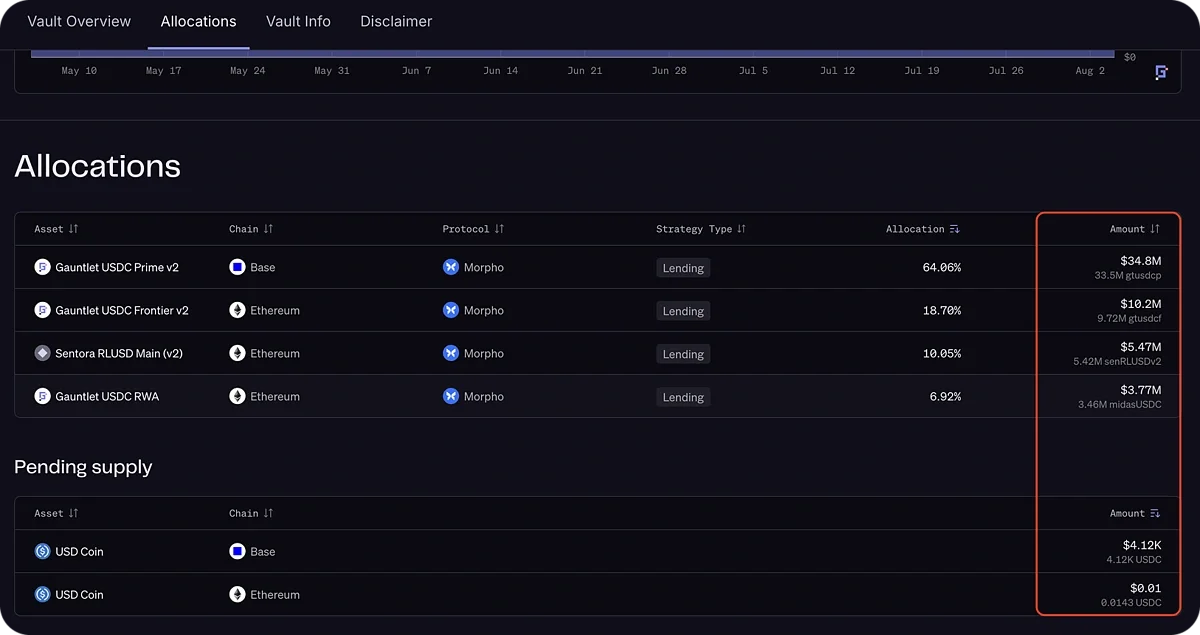Screen dimensions: 1200x635
Task: Click the 33.5M gtusdcp sub-amount
Action: click(x=1128, y=275)
